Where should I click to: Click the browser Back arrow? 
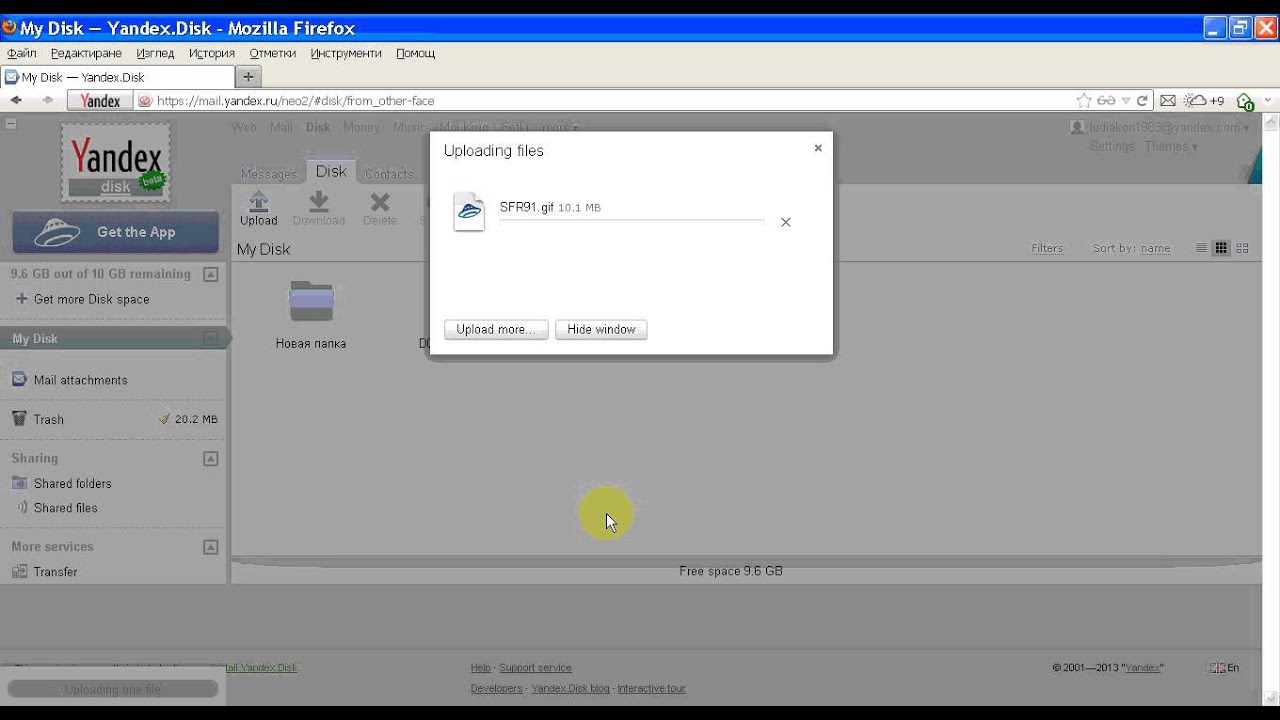(15, 100)
